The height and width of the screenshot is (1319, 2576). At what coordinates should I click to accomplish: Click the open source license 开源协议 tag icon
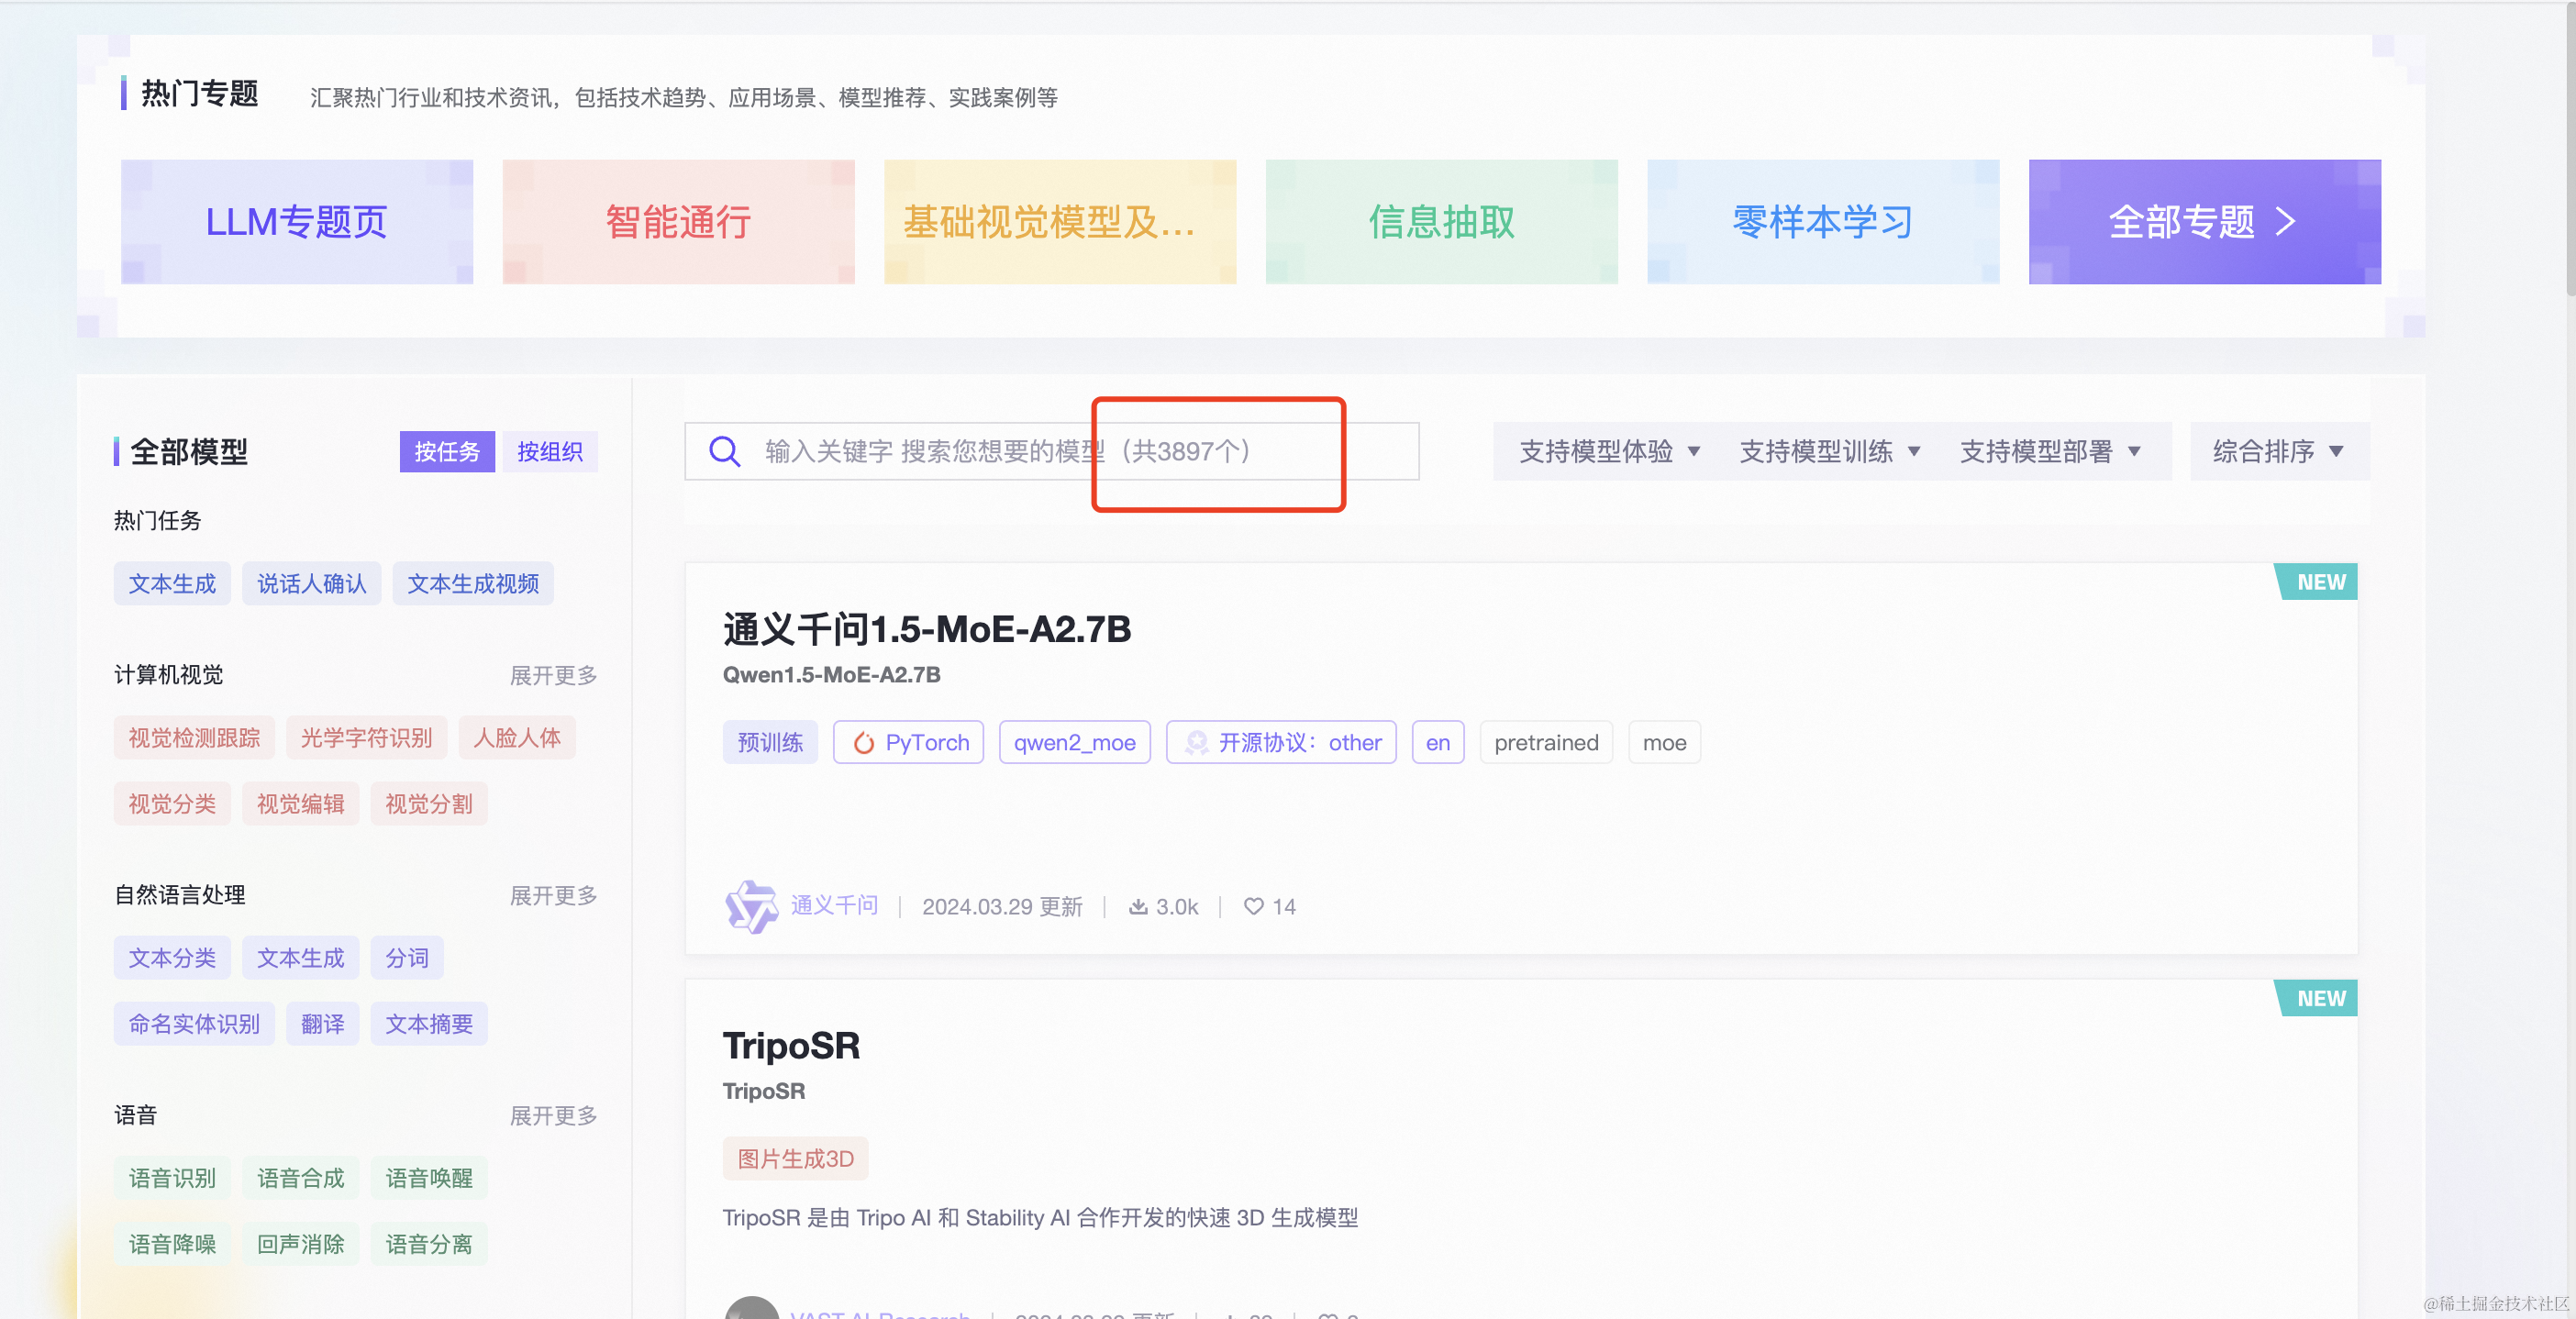coord(1196,743)
